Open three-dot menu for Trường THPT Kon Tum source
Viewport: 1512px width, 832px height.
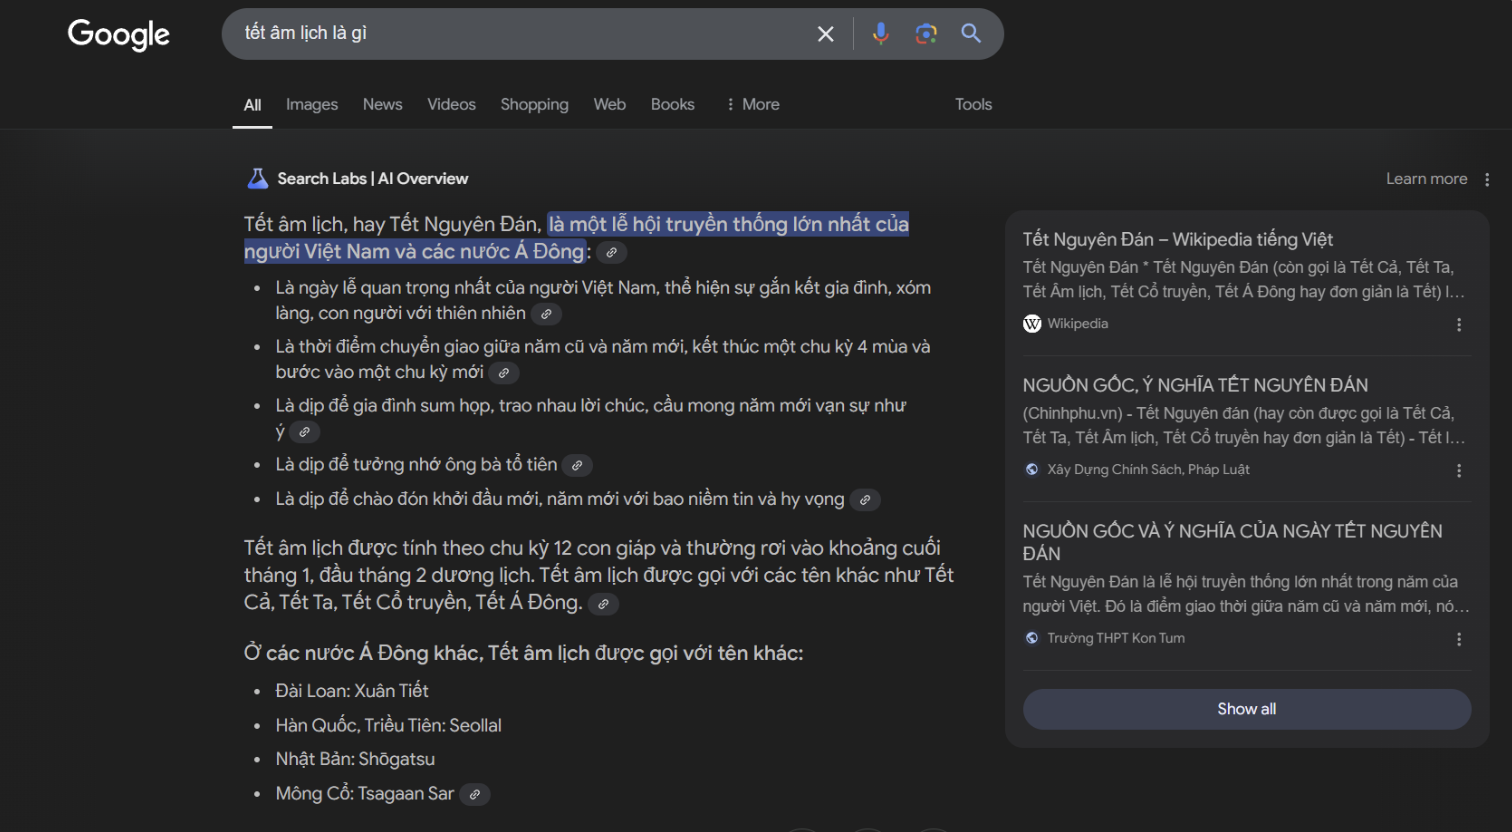point(1459,640)
